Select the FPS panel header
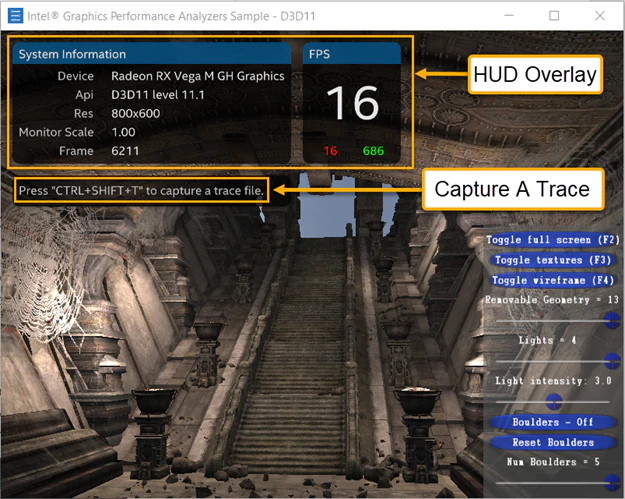This screenshot has height=499, width=625. tap(351, 54)
